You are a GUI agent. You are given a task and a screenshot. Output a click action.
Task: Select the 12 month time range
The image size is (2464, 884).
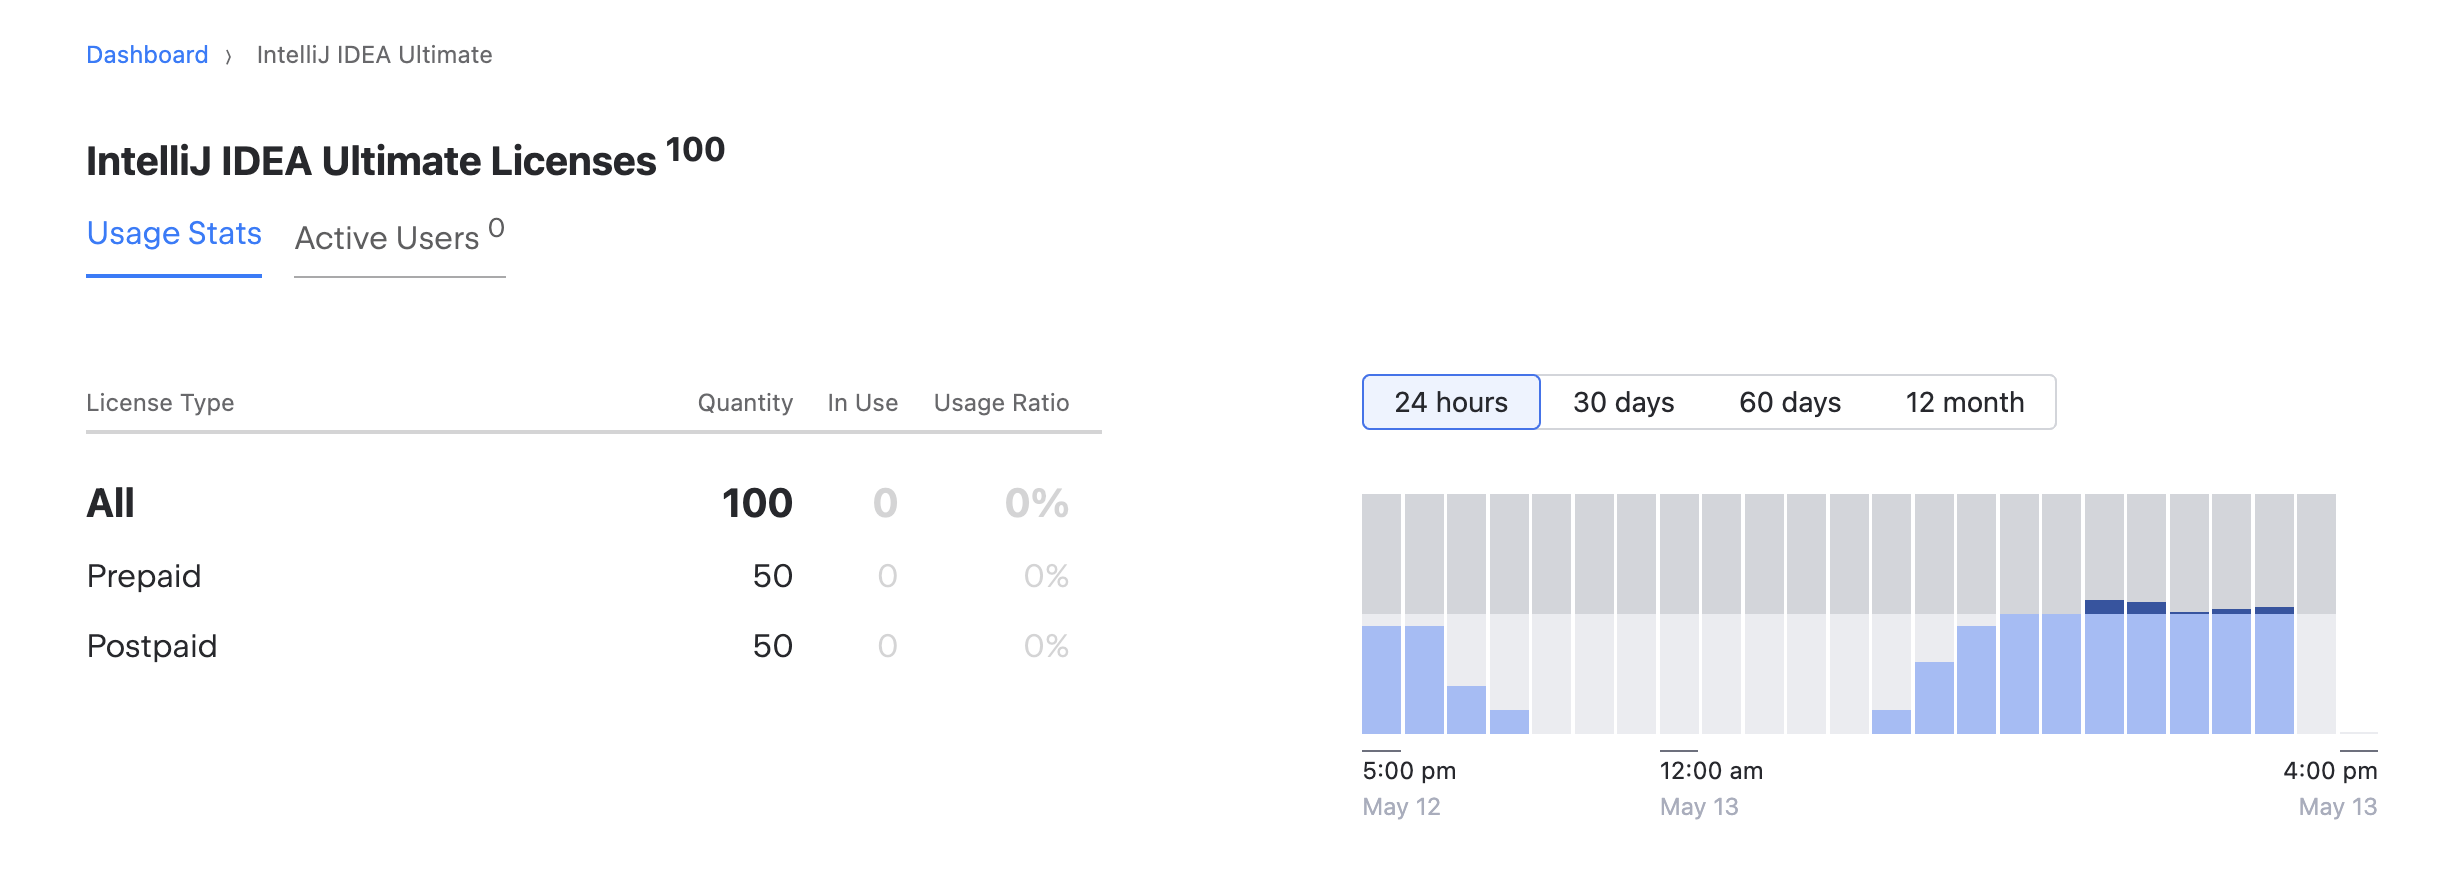pyautogui.click(x=1964, y=402)
